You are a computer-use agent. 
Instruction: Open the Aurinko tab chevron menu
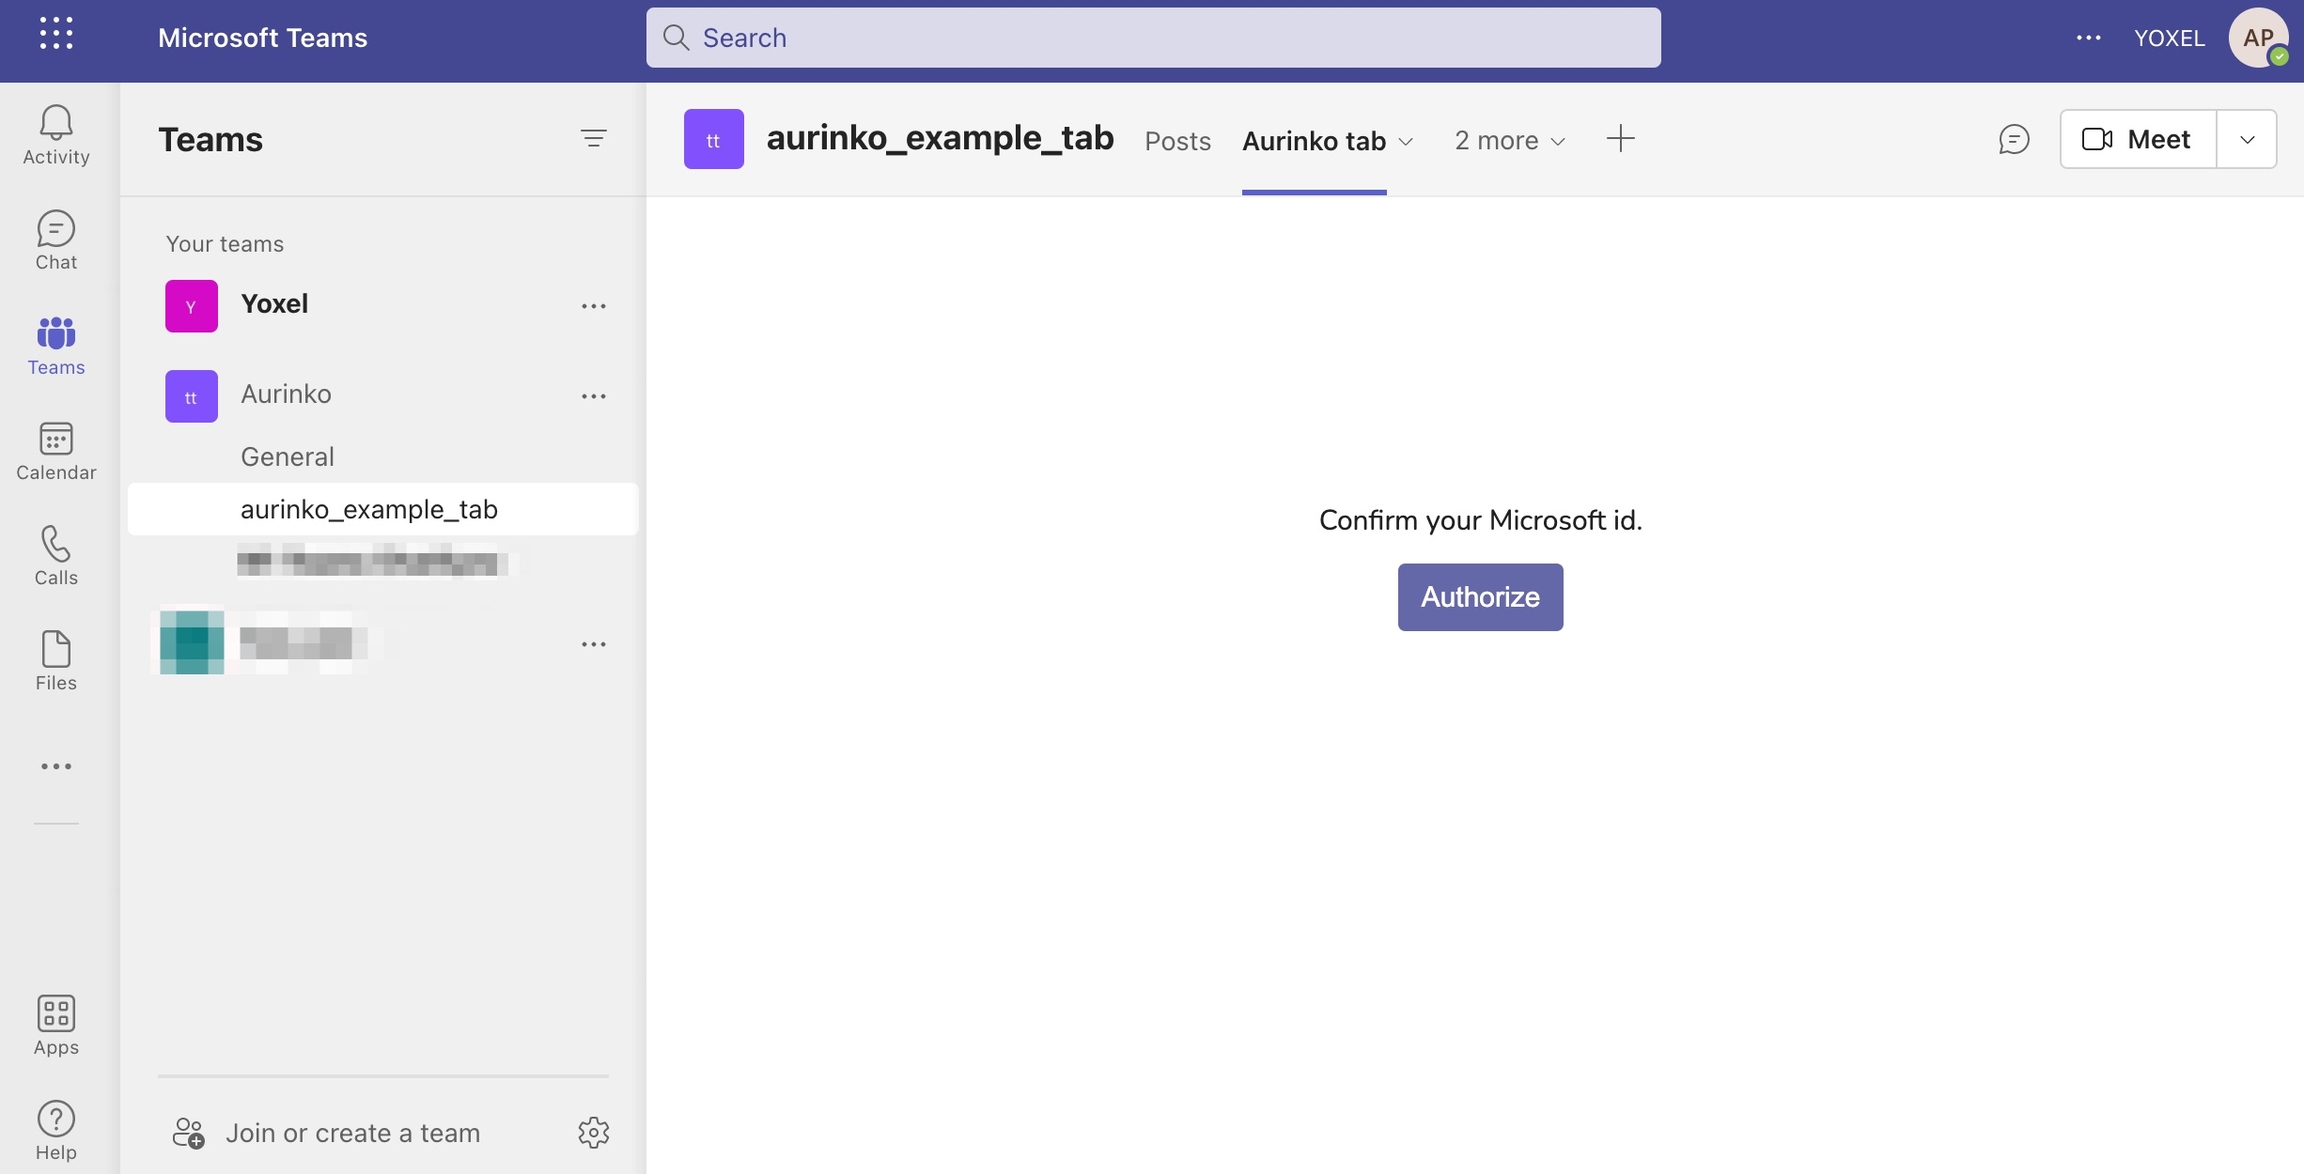pyautogui.click(x=1405, y=141)
